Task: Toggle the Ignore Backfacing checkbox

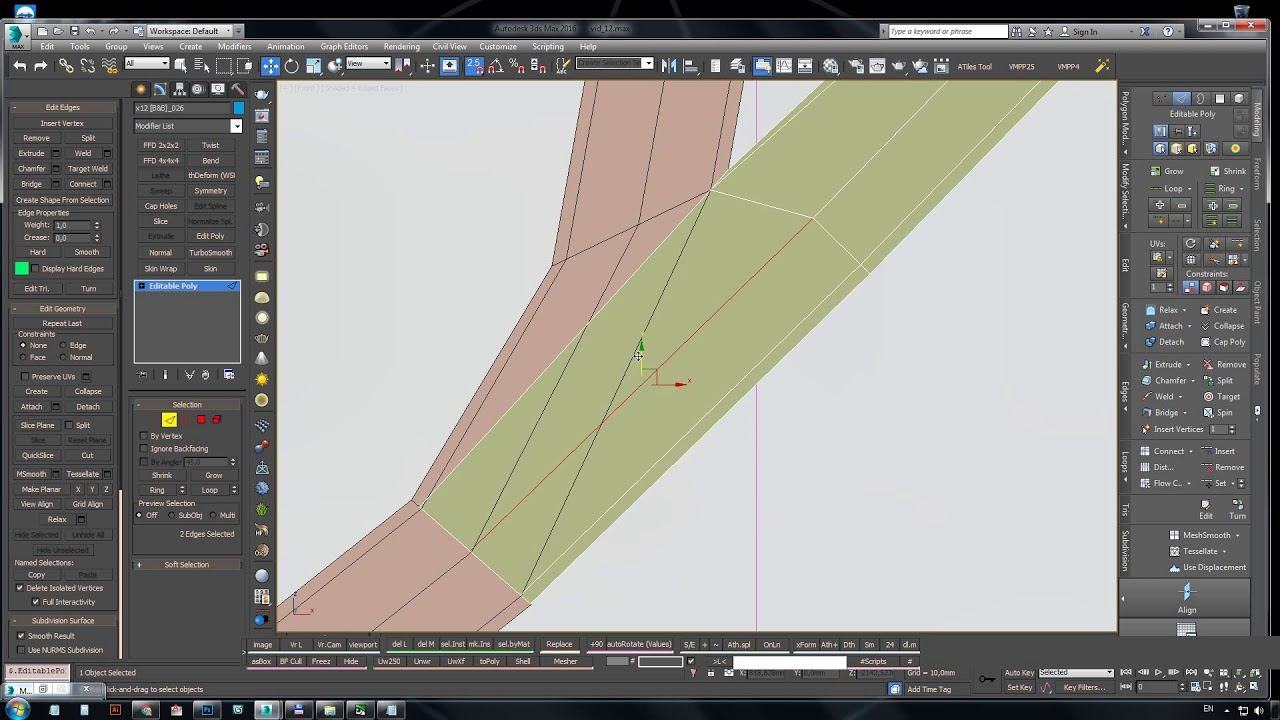Action: coord(143,449)
